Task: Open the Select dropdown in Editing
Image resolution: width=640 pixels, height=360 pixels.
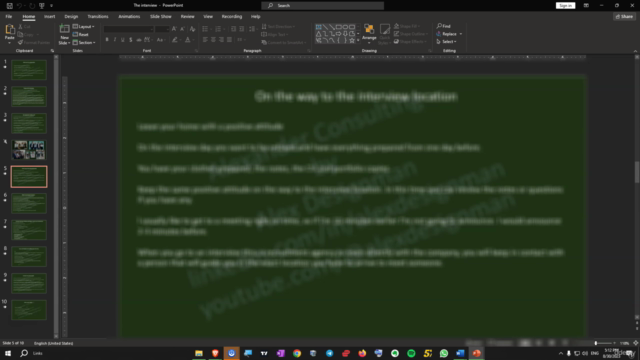Action: coord(446,42)
